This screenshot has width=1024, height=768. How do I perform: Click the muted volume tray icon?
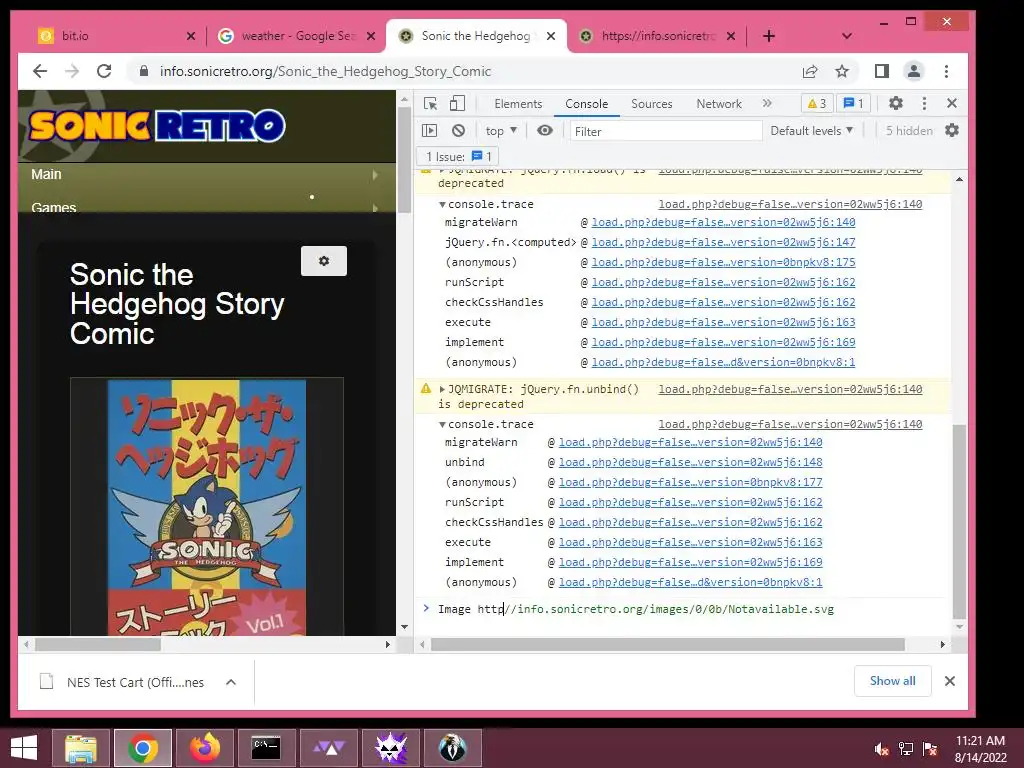click(x=882, y=749)
